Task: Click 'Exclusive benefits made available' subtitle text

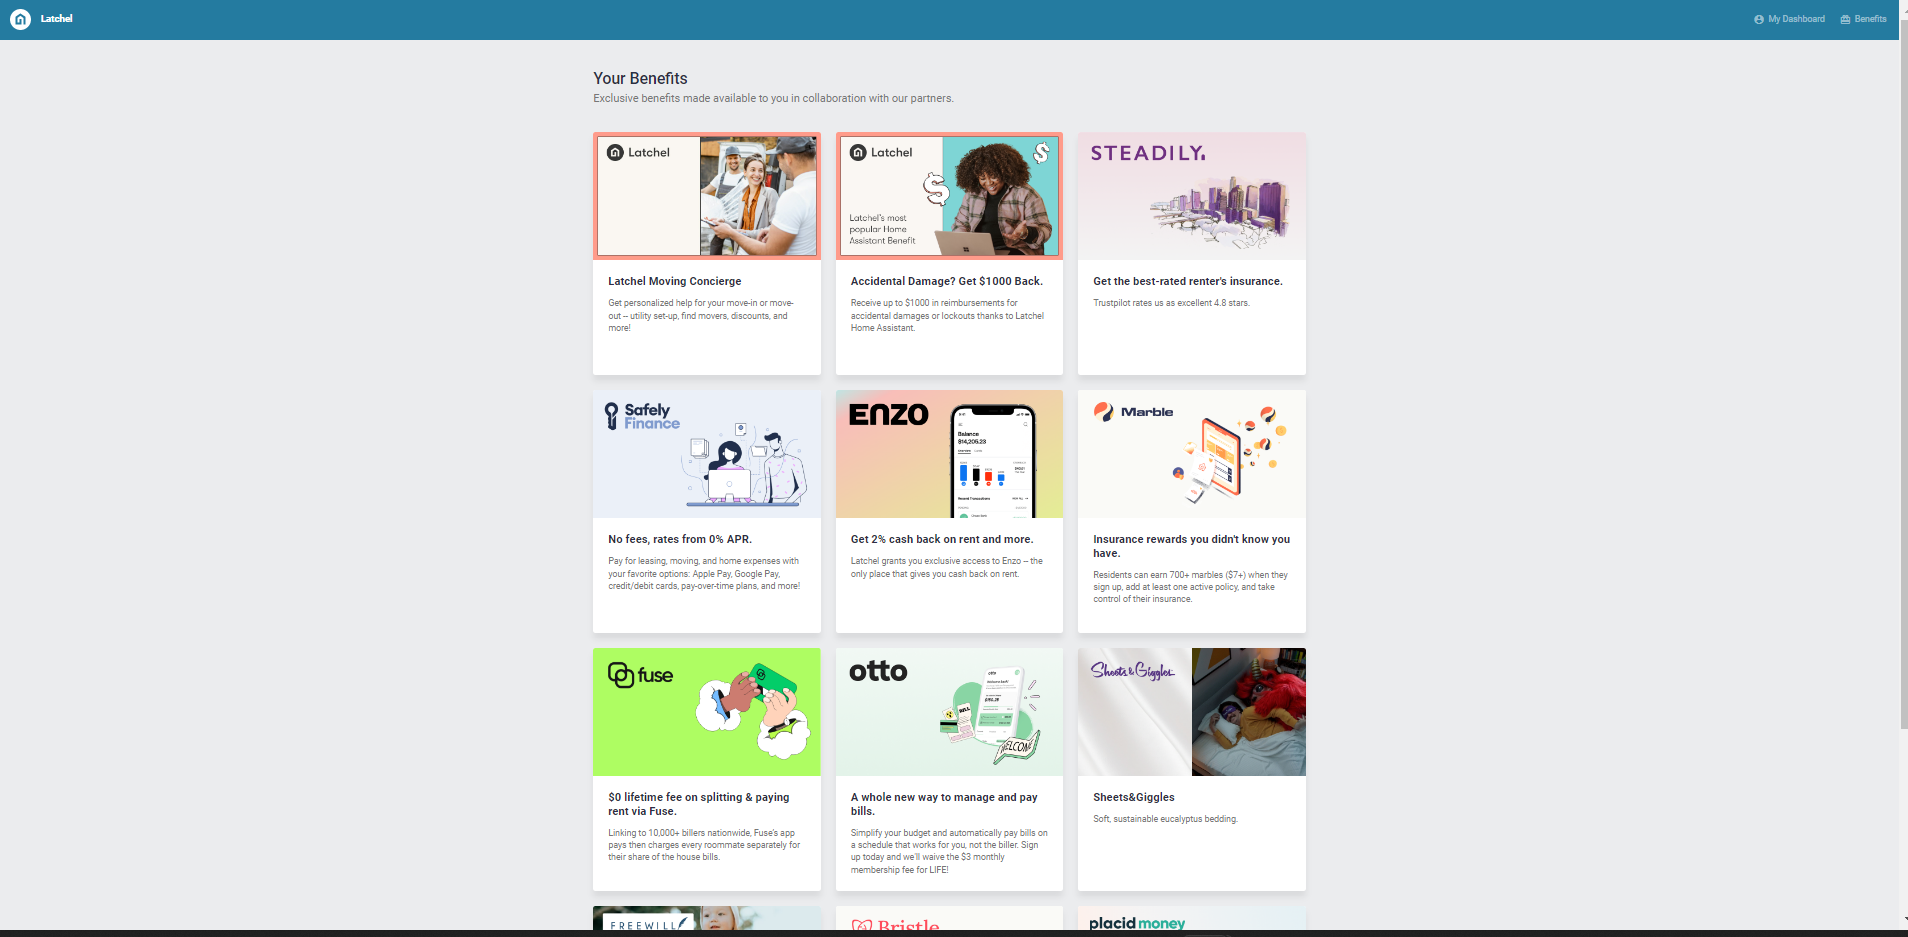Action: click(x=773, y=99)
